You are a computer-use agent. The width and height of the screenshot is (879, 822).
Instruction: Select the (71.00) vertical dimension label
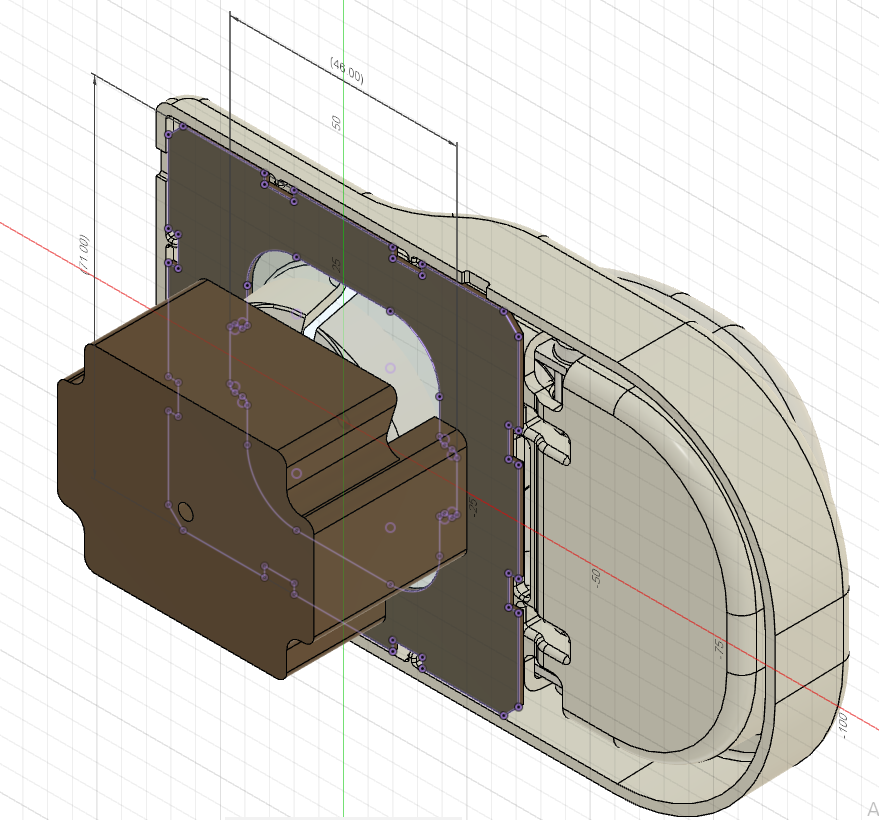84,255
